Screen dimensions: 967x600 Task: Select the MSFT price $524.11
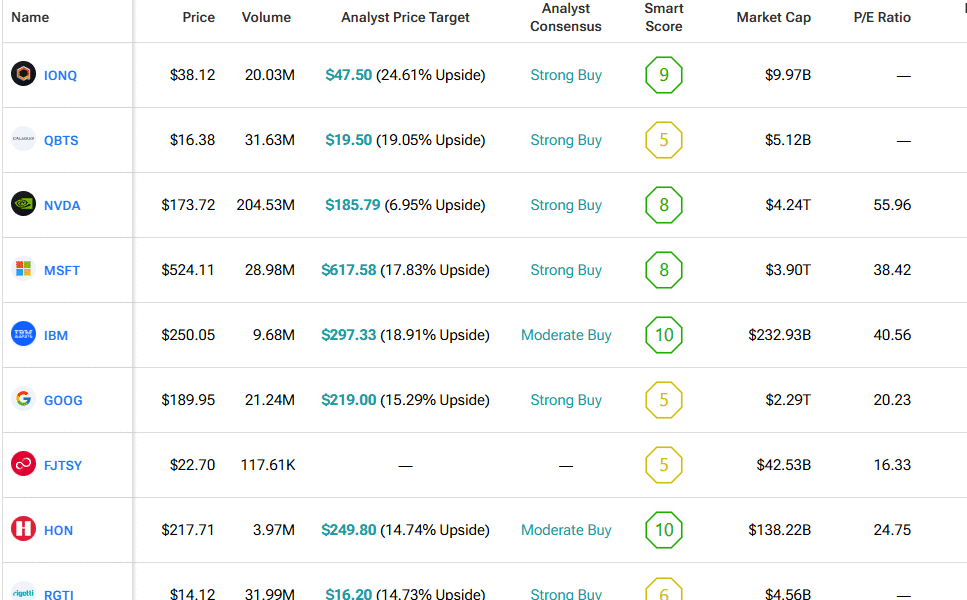click(x=187, y=269)
